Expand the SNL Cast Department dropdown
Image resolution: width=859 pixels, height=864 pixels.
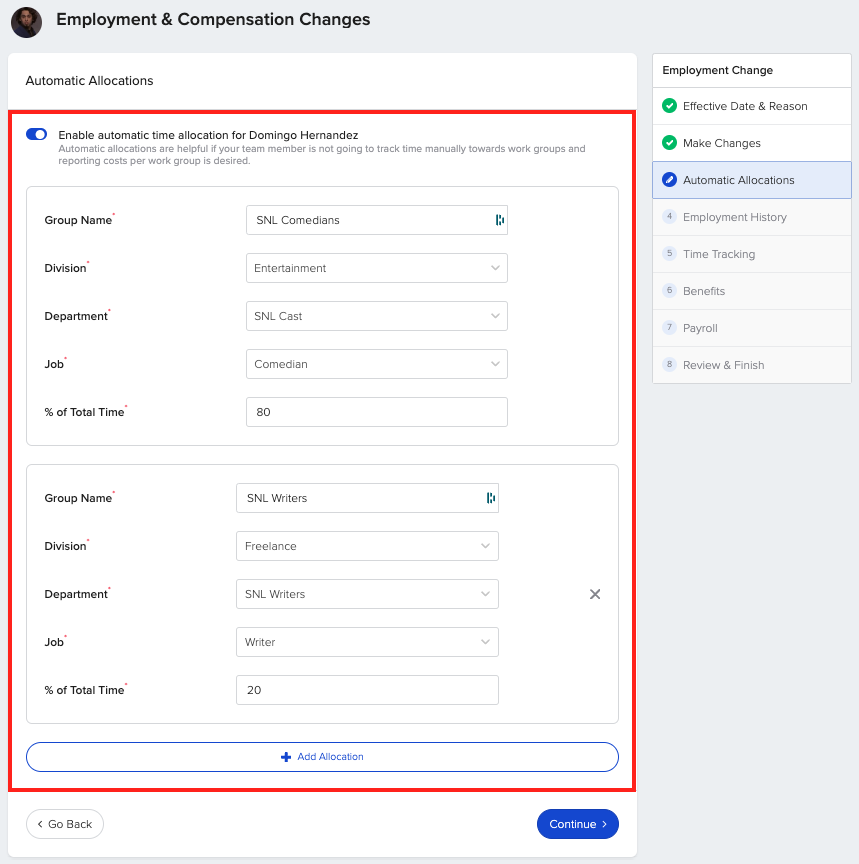[x=376, y=316]
